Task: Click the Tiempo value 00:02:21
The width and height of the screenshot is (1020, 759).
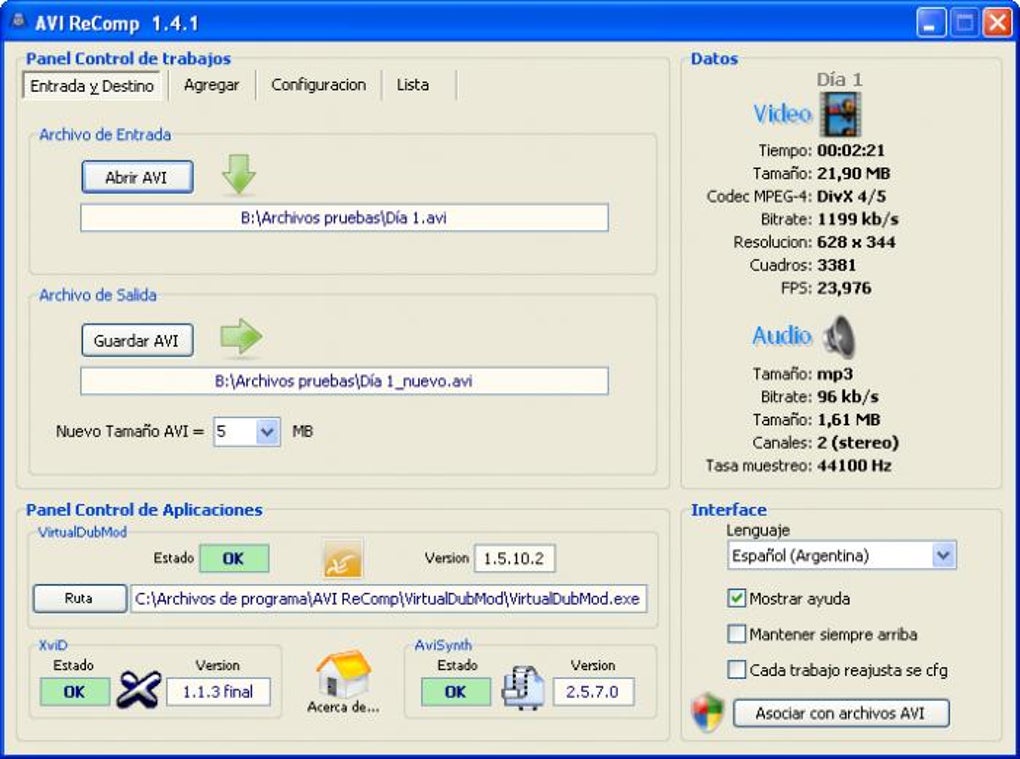Action: tap(851, 150)
